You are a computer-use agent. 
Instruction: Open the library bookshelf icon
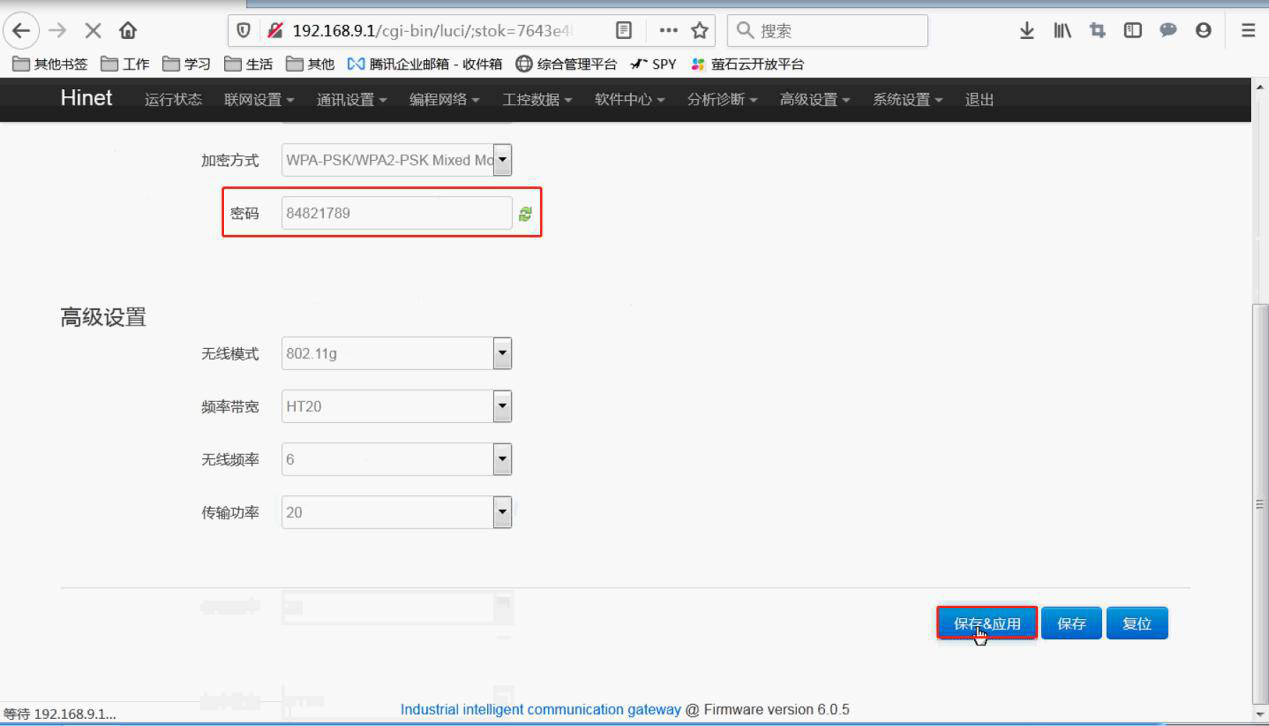pos(1062,31)
